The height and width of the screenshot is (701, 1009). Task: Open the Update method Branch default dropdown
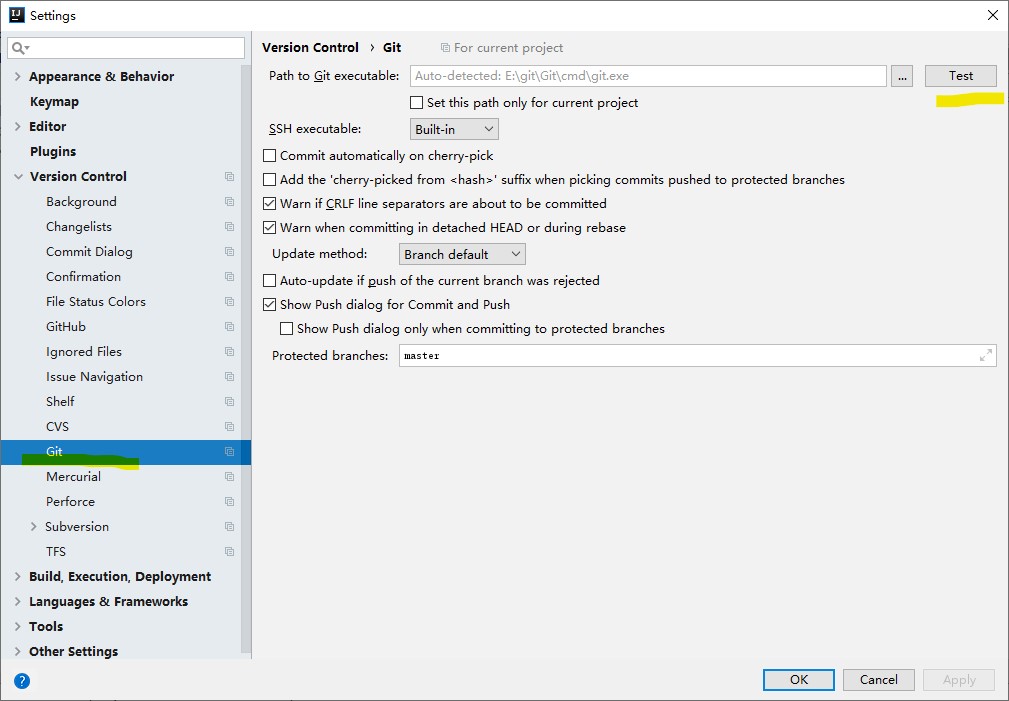(x=462, y=254)
